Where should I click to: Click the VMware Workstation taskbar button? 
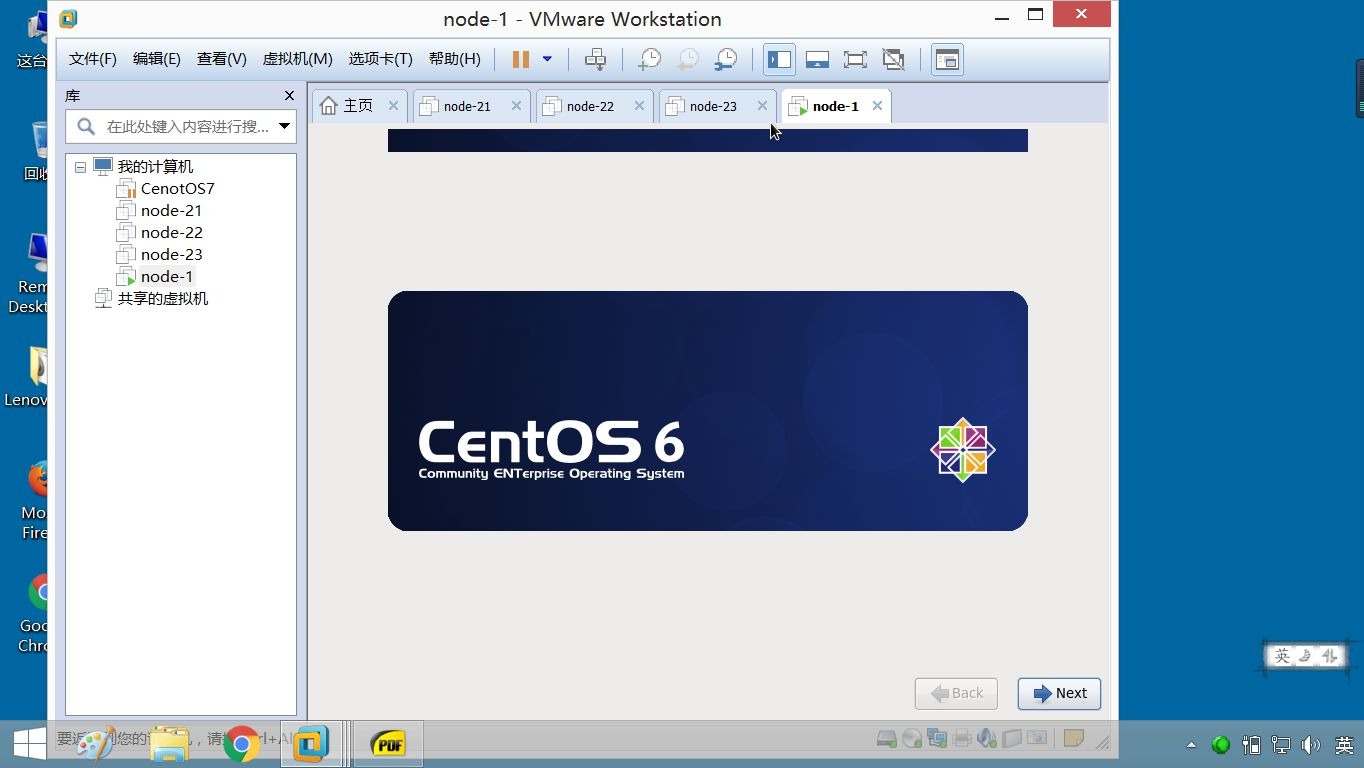coord(312,744)
